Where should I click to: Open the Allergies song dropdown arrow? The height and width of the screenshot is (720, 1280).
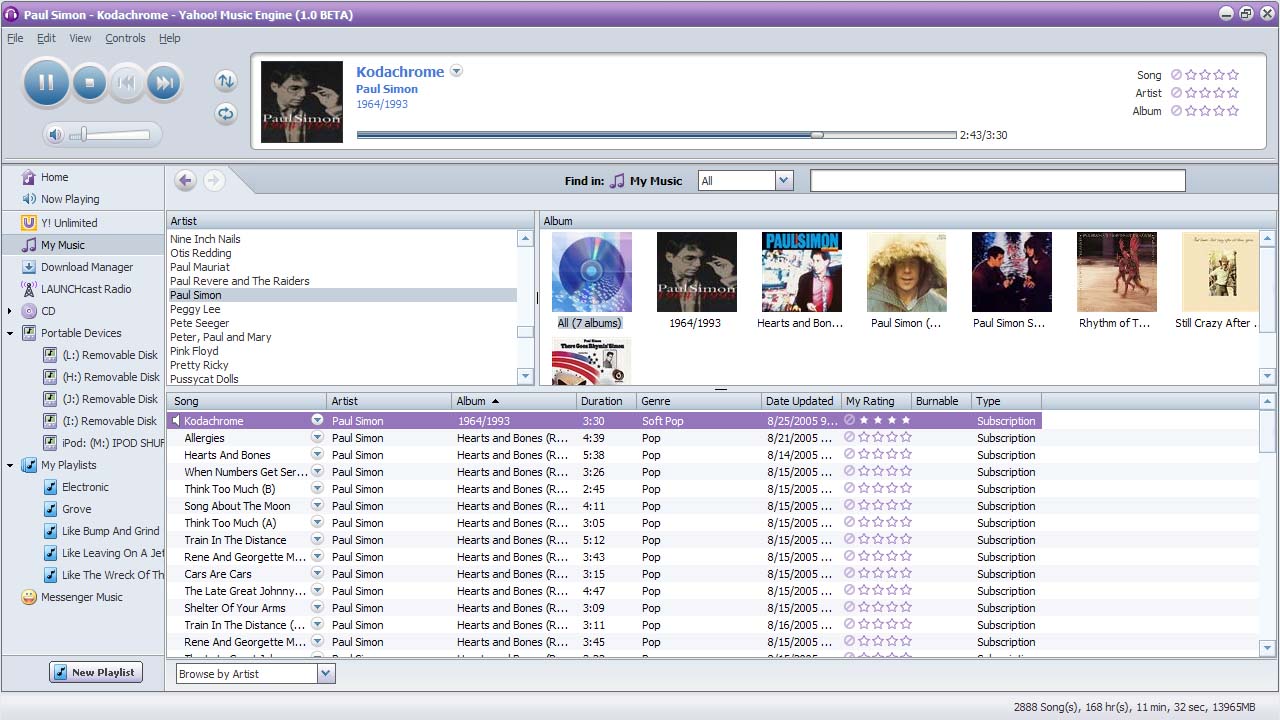point(317,438)
